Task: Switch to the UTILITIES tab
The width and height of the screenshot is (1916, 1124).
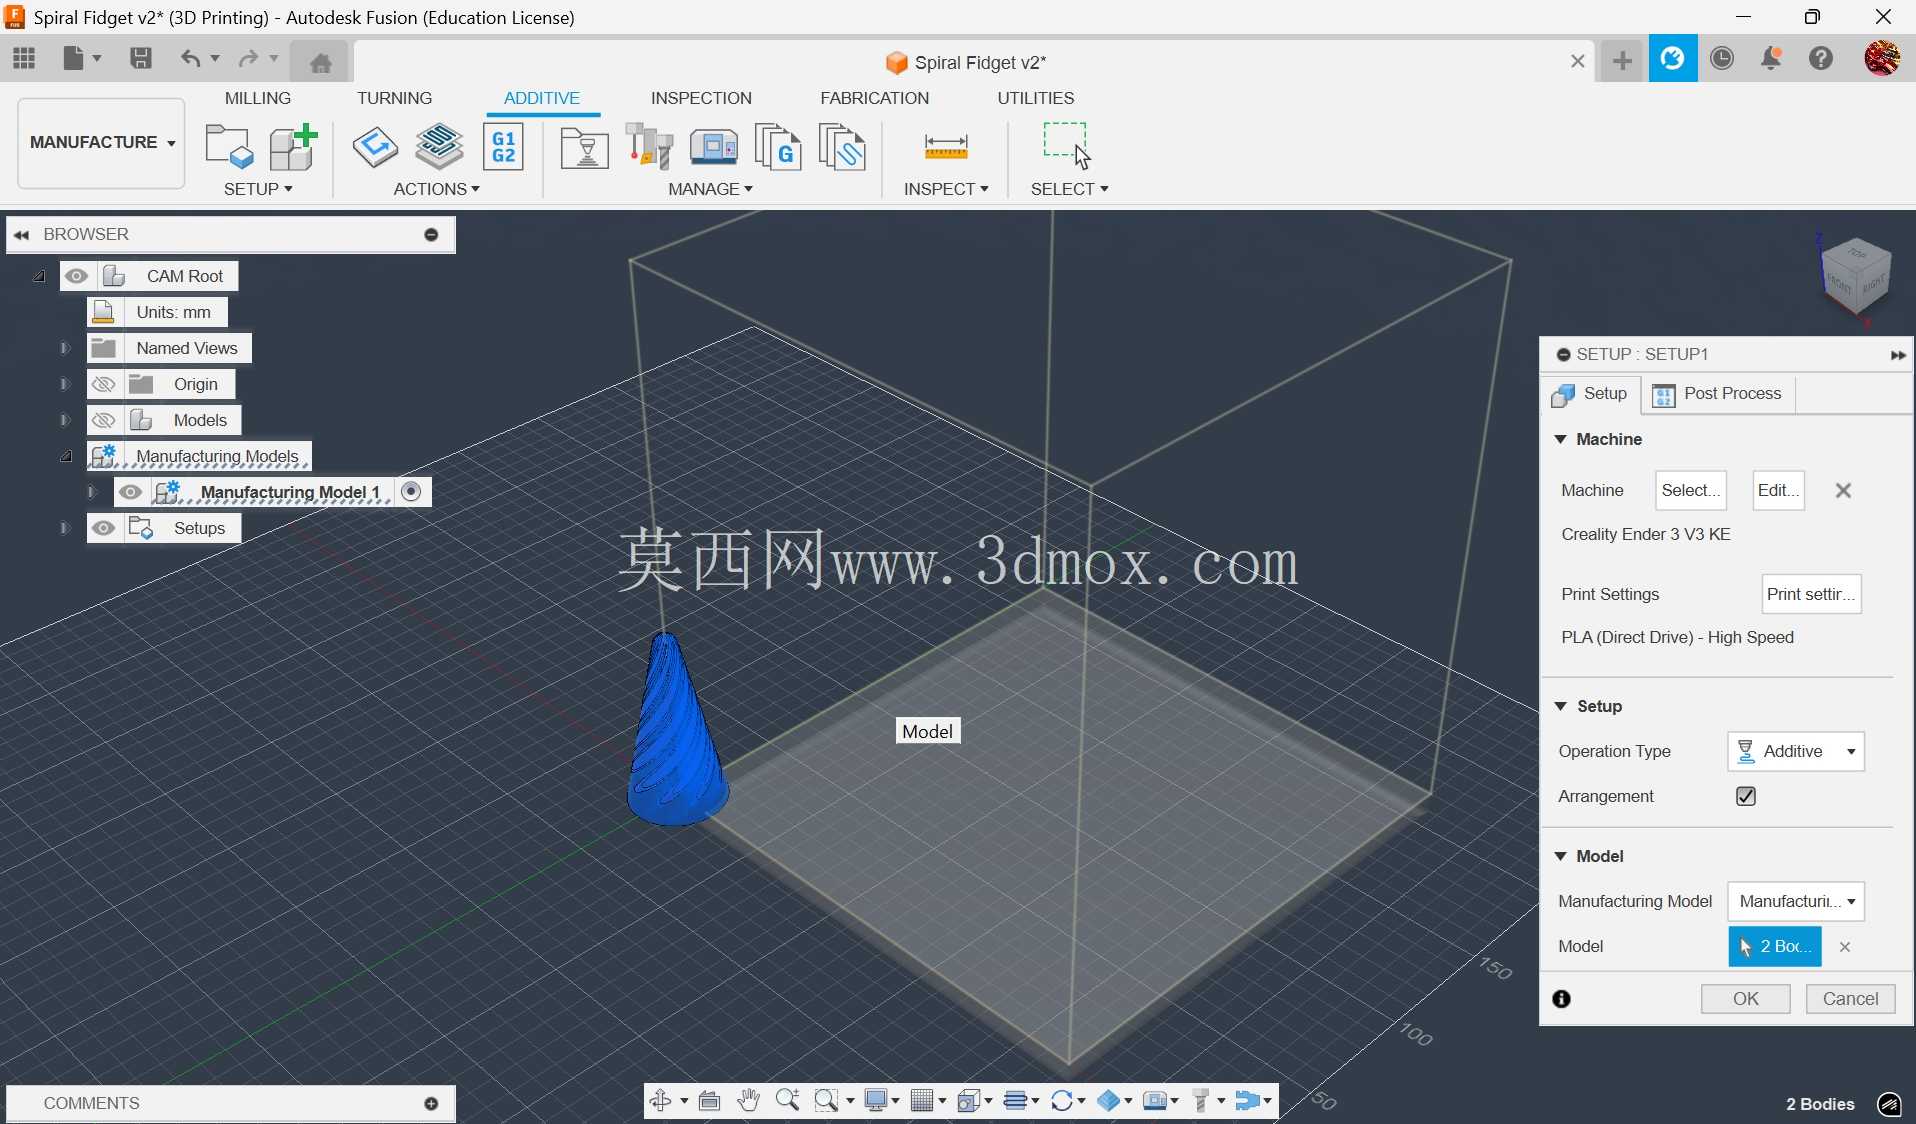Action: click(x=1035, y=98)
